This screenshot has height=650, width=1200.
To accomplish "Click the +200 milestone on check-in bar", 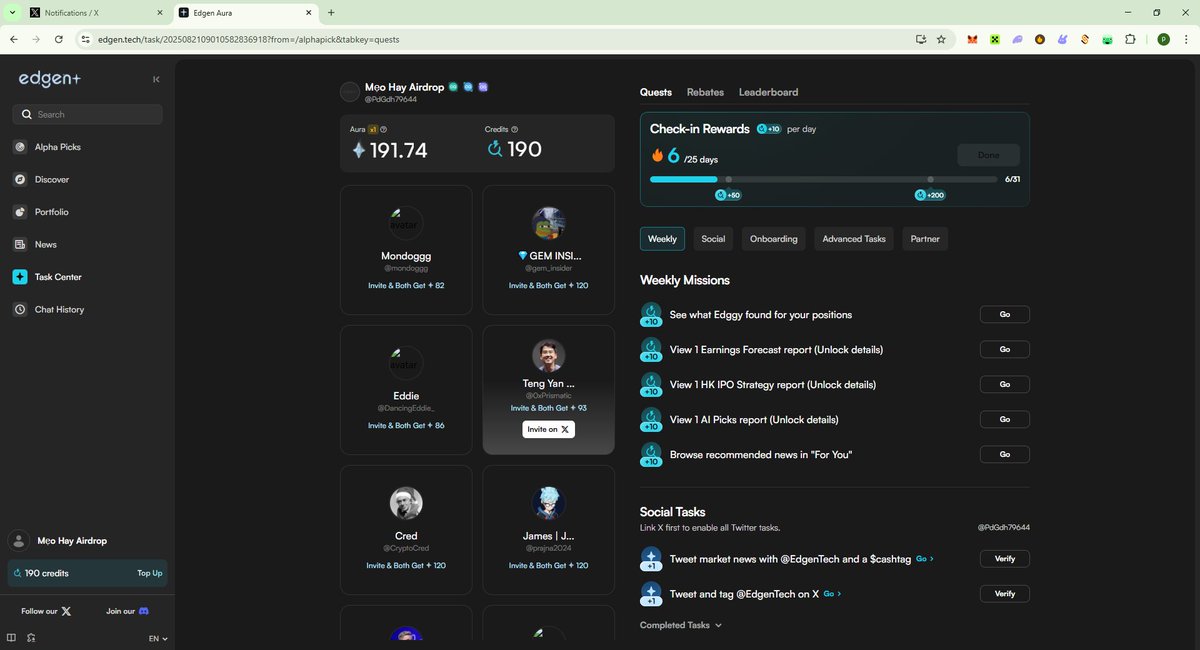I will point(929,195).
